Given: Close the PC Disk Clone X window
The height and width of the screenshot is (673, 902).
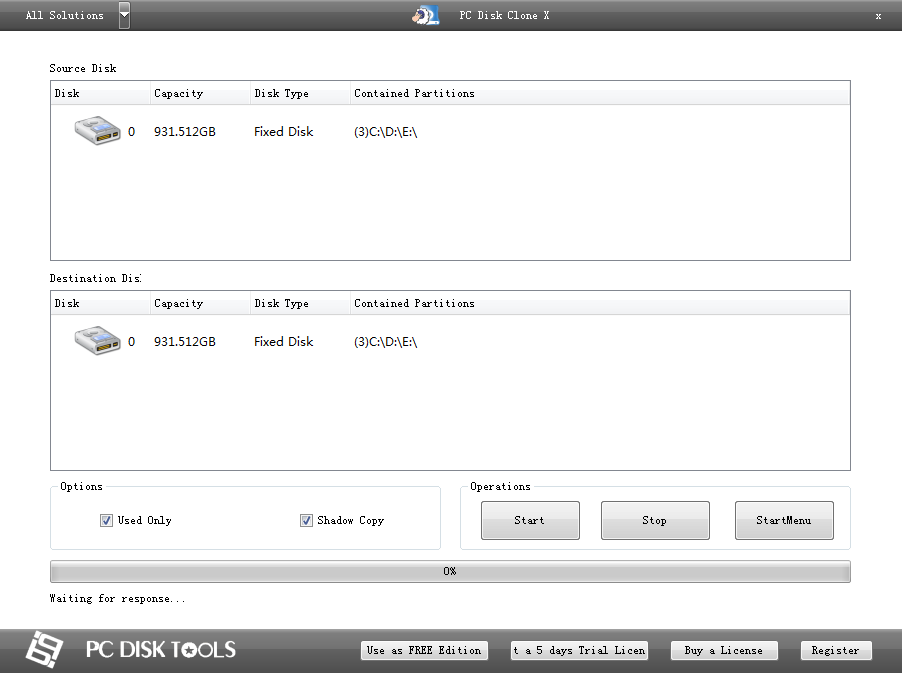Looking at the screenshot, I should point(878,16).
